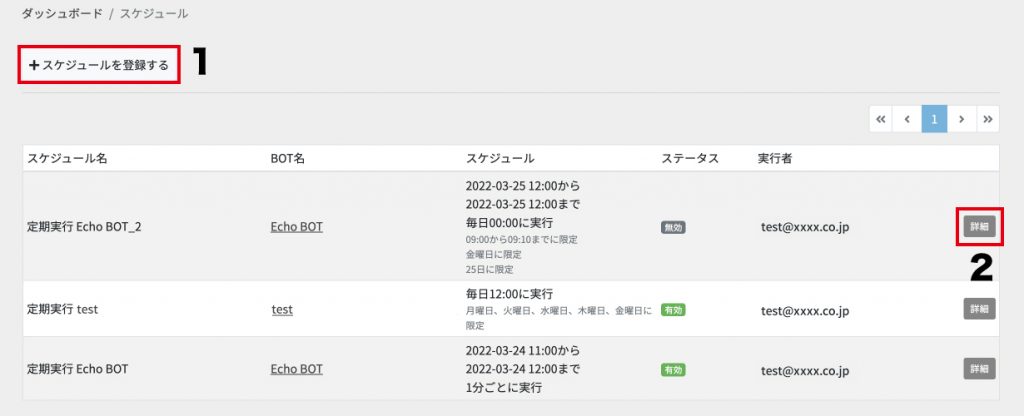Open 詳細 for 定期実行 test
This screenshot has width=1024, height=416.
[x=980, y=309]
